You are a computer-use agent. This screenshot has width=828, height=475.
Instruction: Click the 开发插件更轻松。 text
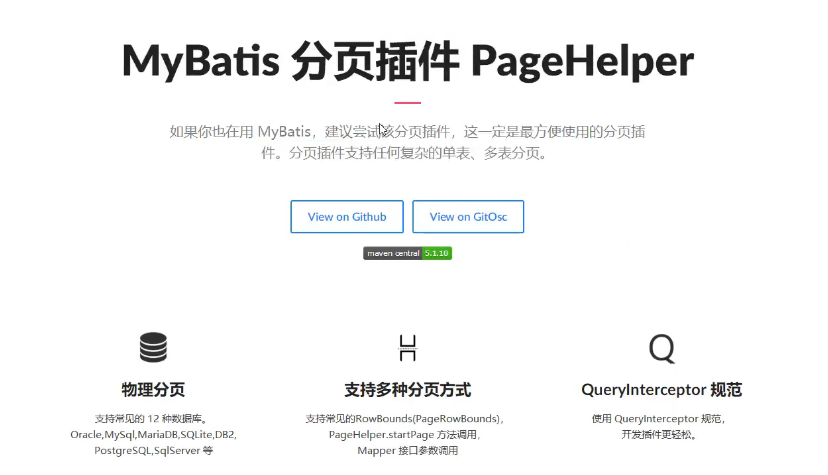[x=658, y=434]
